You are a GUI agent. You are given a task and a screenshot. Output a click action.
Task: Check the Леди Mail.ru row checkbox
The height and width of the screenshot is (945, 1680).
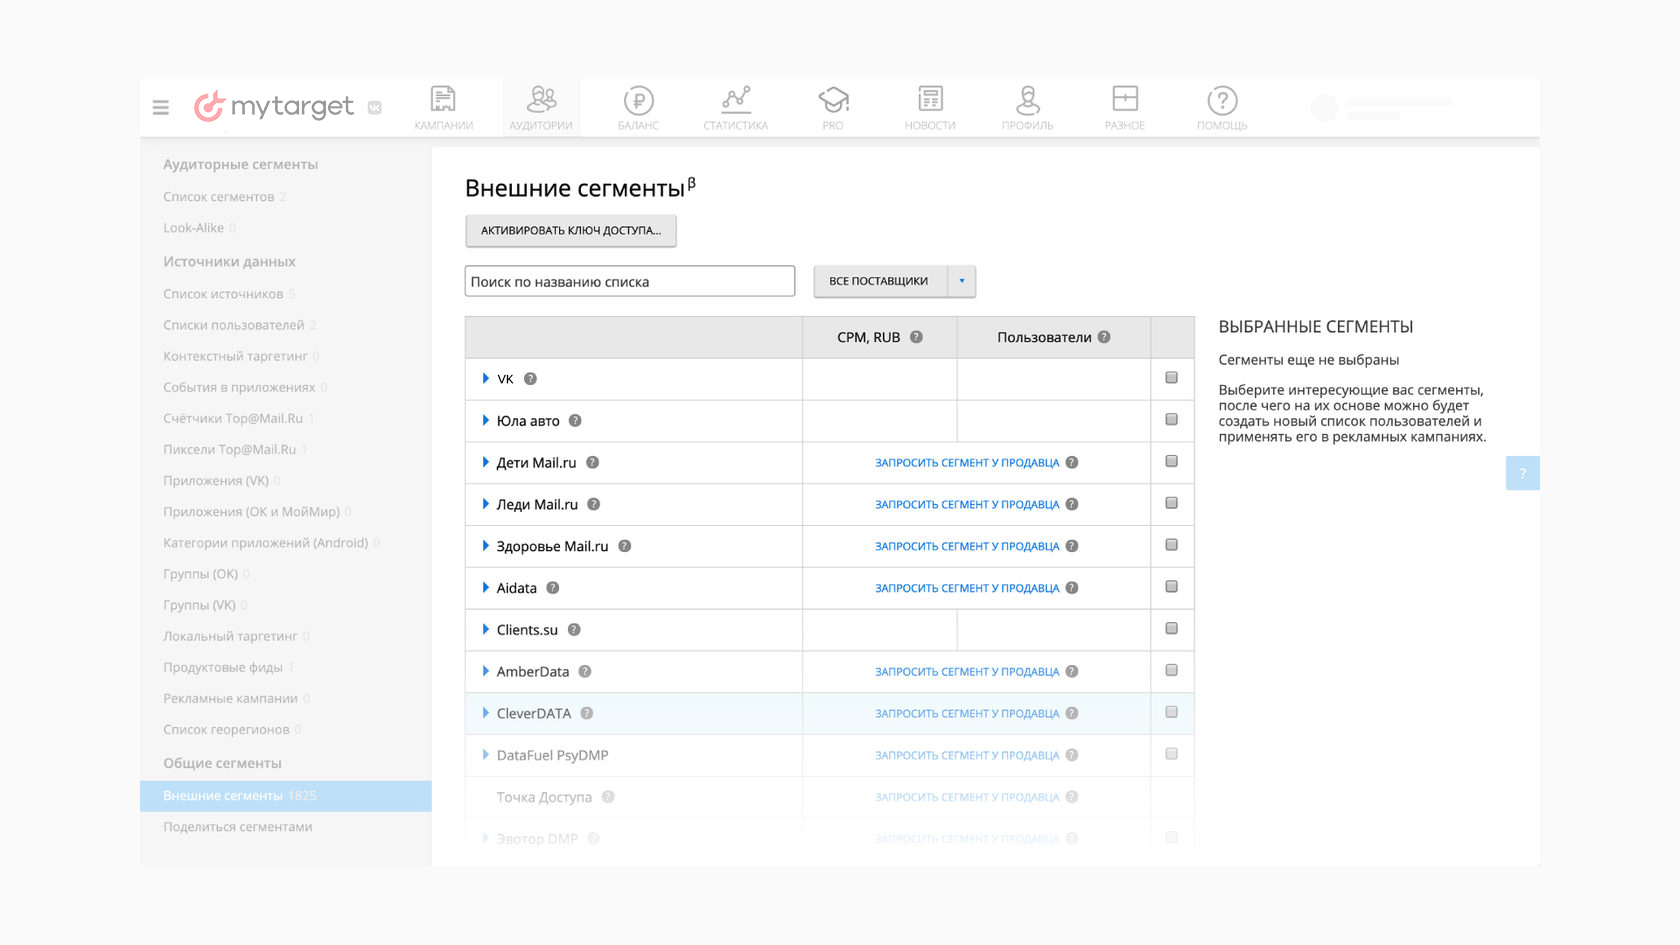click(1171, 504)
